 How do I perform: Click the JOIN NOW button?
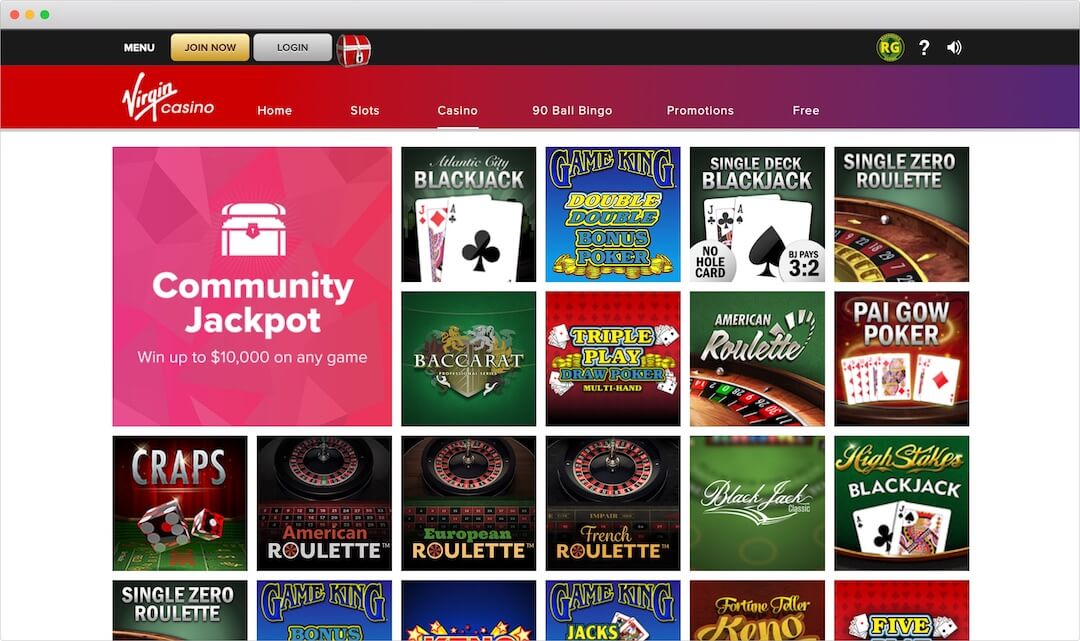tap(210, 48)
